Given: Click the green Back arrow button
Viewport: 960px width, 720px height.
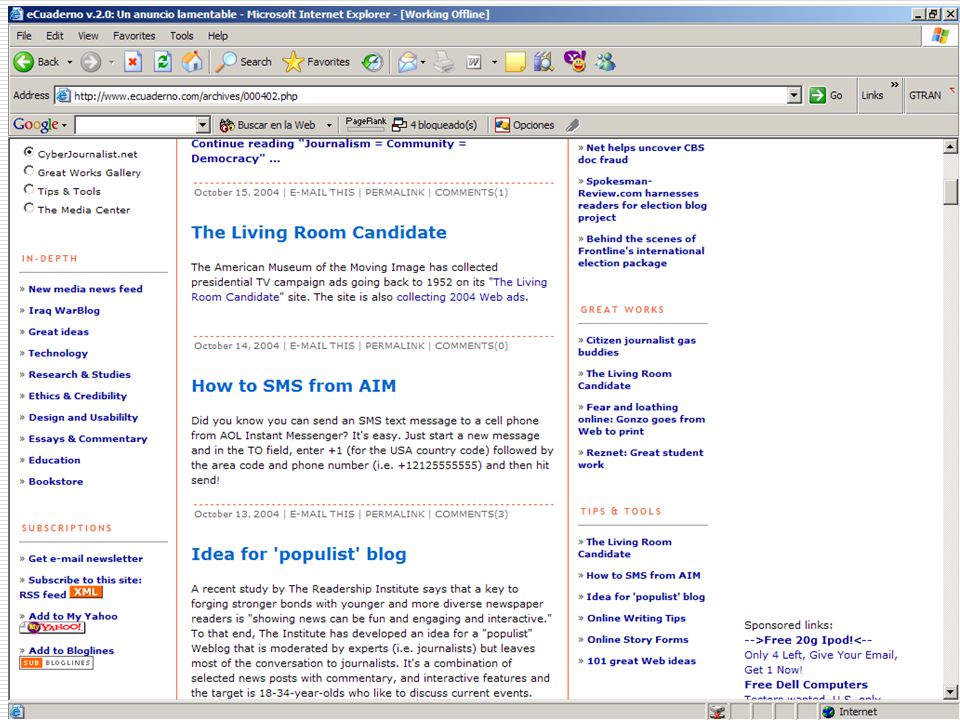Looking at the screenshot, I should [x=24, y=62].
